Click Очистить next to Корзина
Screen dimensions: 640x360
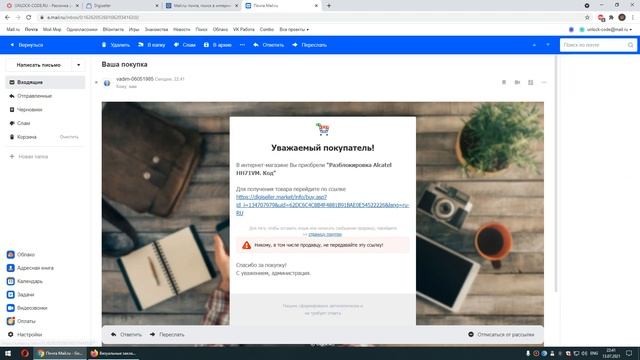(69, 137)
